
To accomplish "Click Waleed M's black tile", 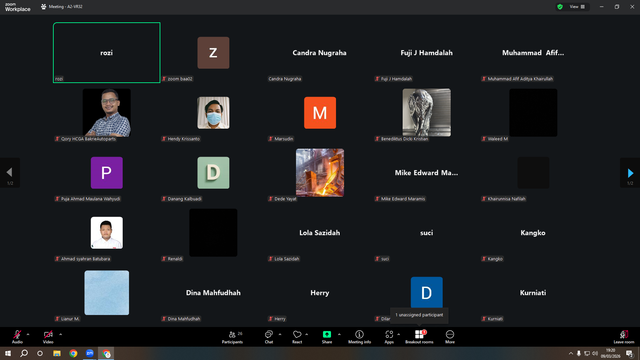I will 533,113.
